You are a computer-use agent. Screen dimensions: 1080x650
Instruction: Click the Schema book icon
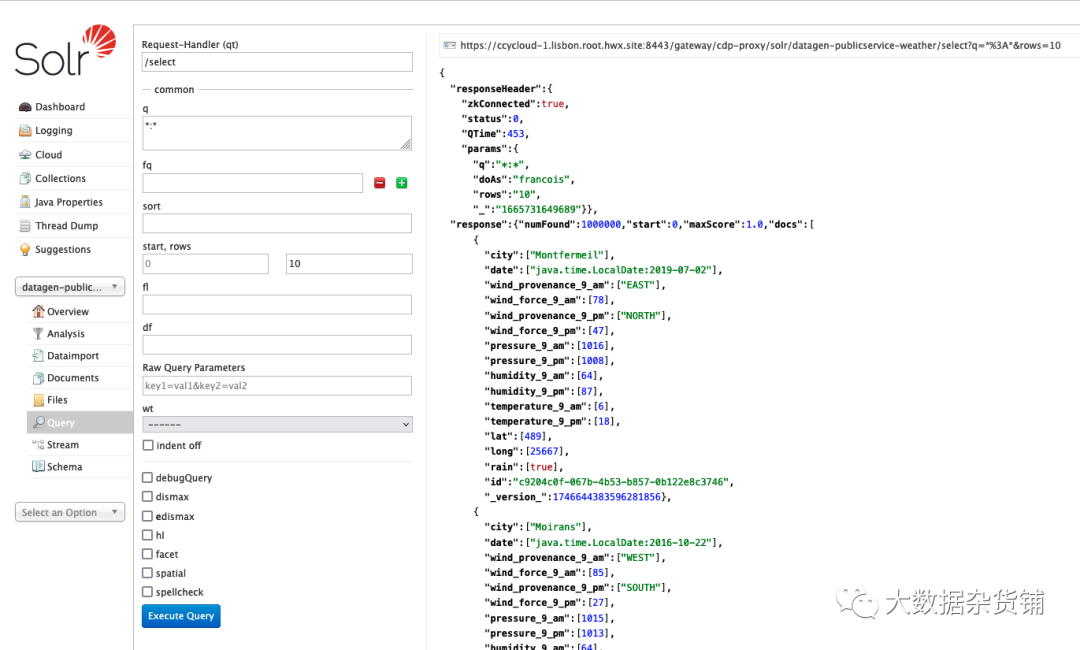[38, 466]
